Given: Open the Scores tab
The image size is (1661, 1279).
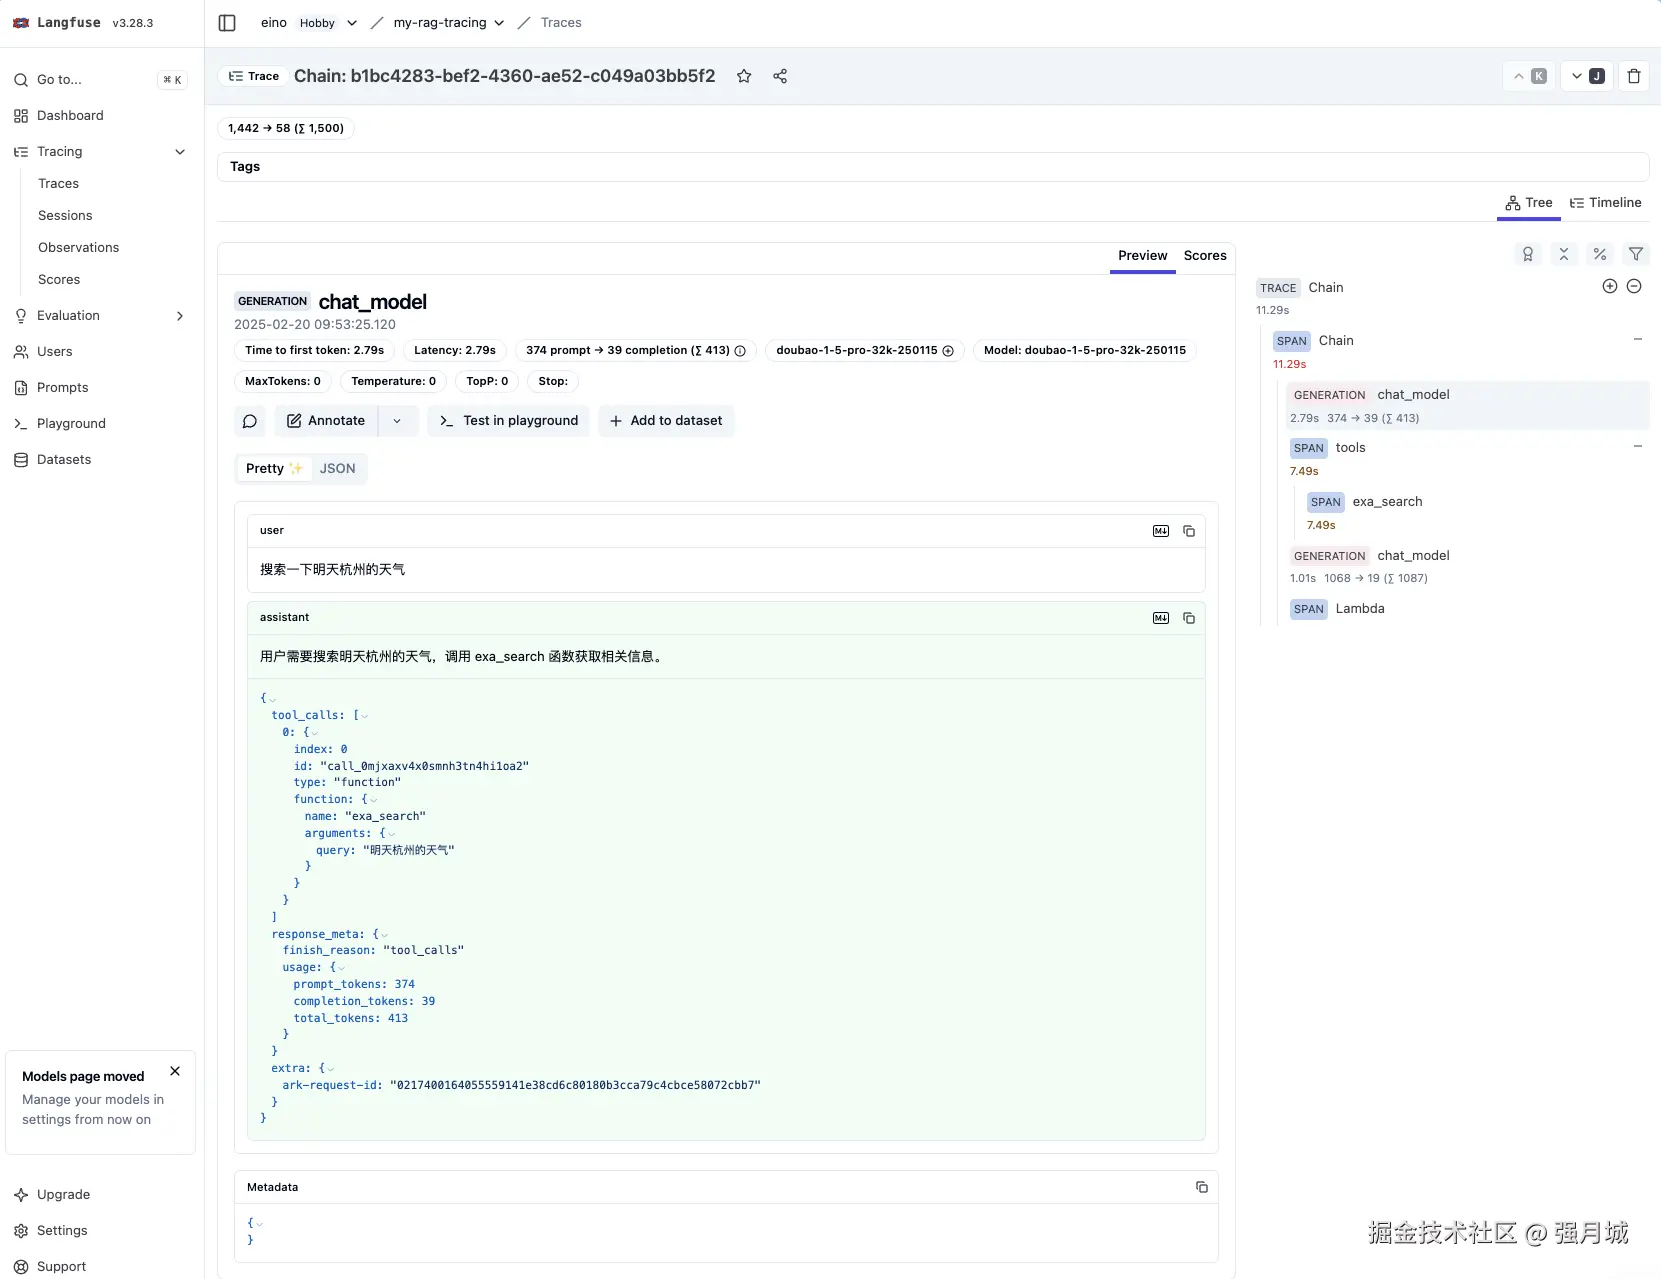Looking at the screenshot, I should (1205, 256).
